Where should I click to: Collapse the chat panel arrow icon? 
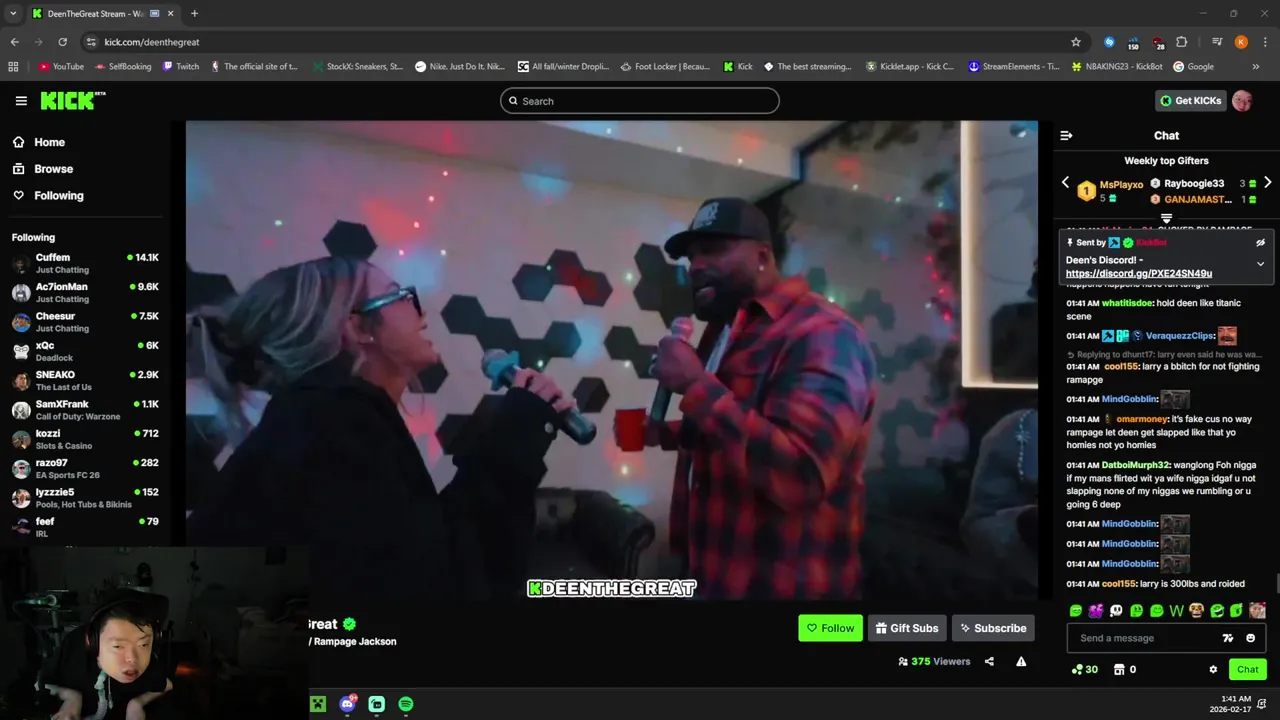1066,135
